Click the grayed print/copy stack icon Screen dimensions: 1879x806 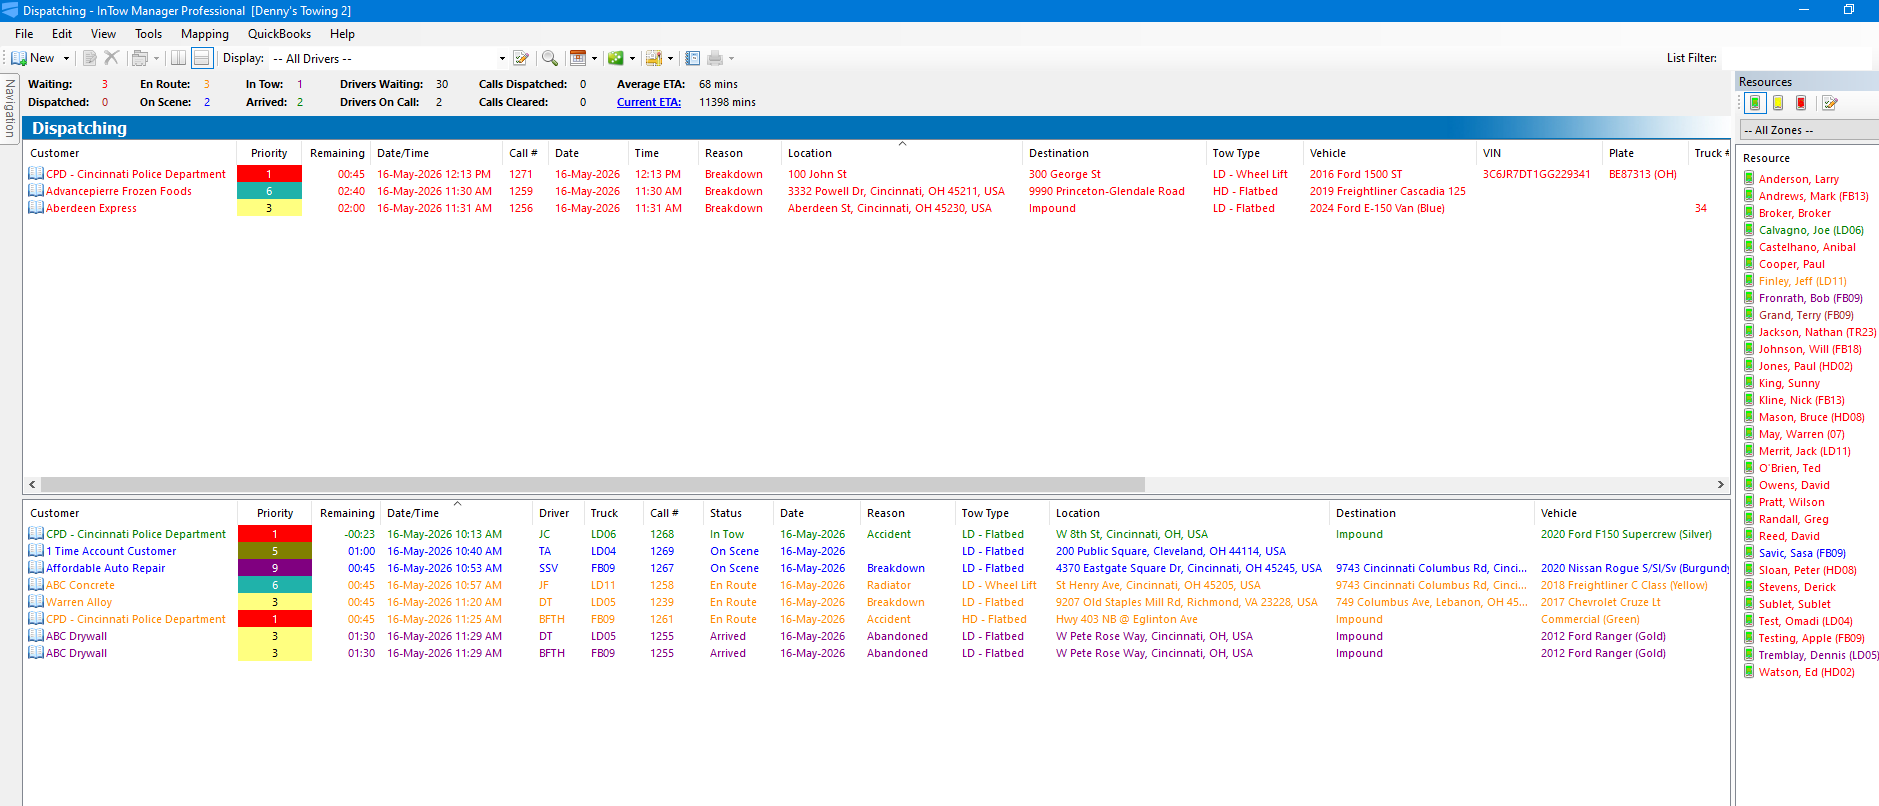tap(140, 58)
